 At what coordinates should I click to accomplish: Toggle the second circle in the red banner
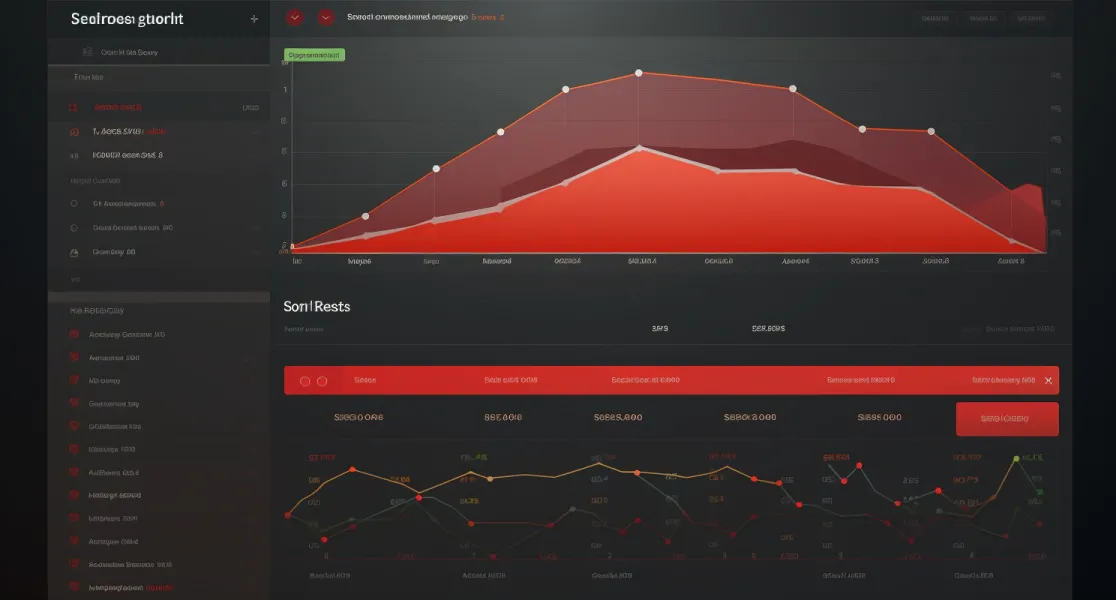pyautogui.click(x=322, y=381)
